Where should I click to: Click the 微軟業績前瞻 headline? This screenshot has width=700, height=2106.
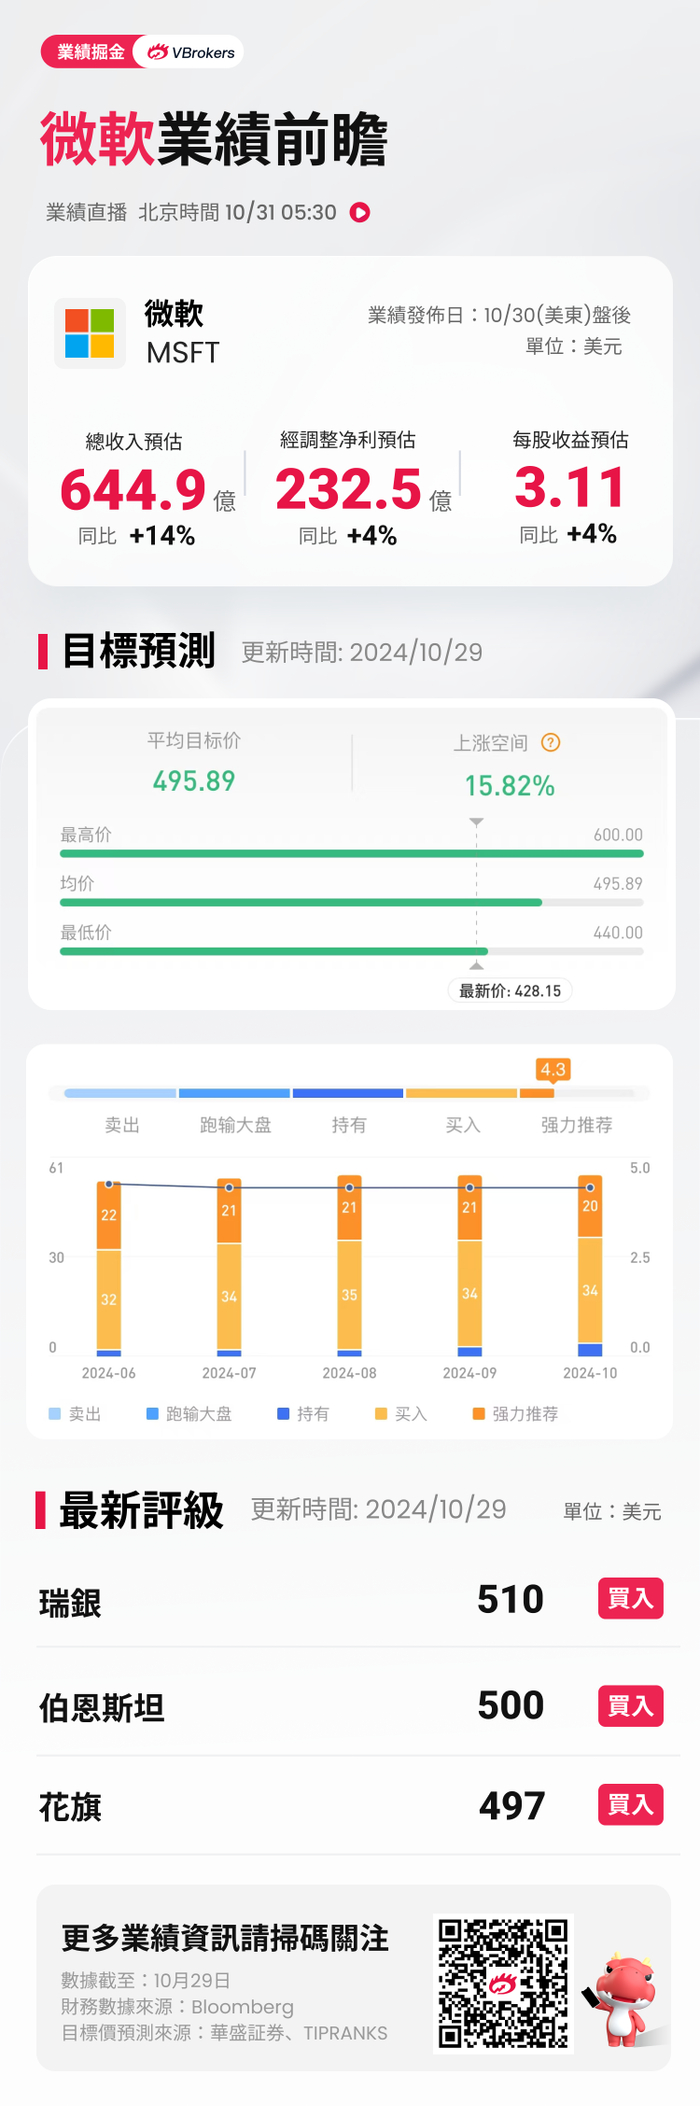tap(214, 139)
